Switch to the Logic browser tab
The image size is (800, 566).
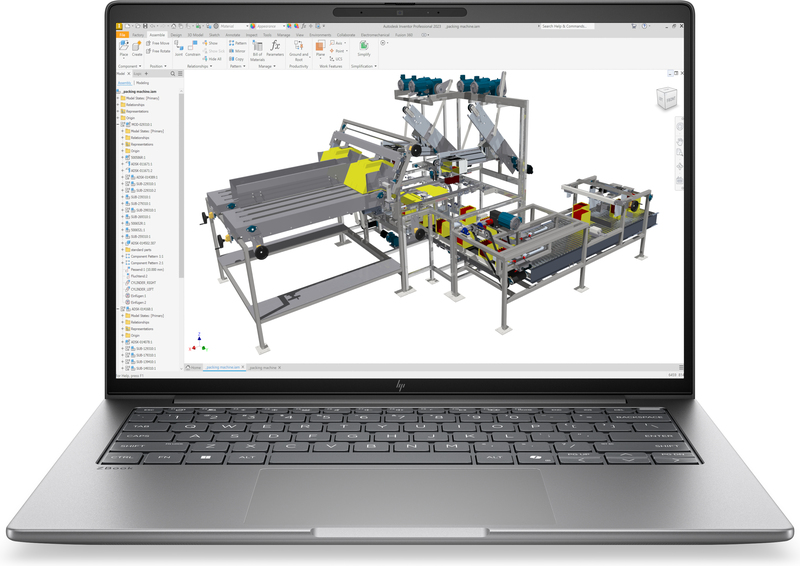[138, 74]
